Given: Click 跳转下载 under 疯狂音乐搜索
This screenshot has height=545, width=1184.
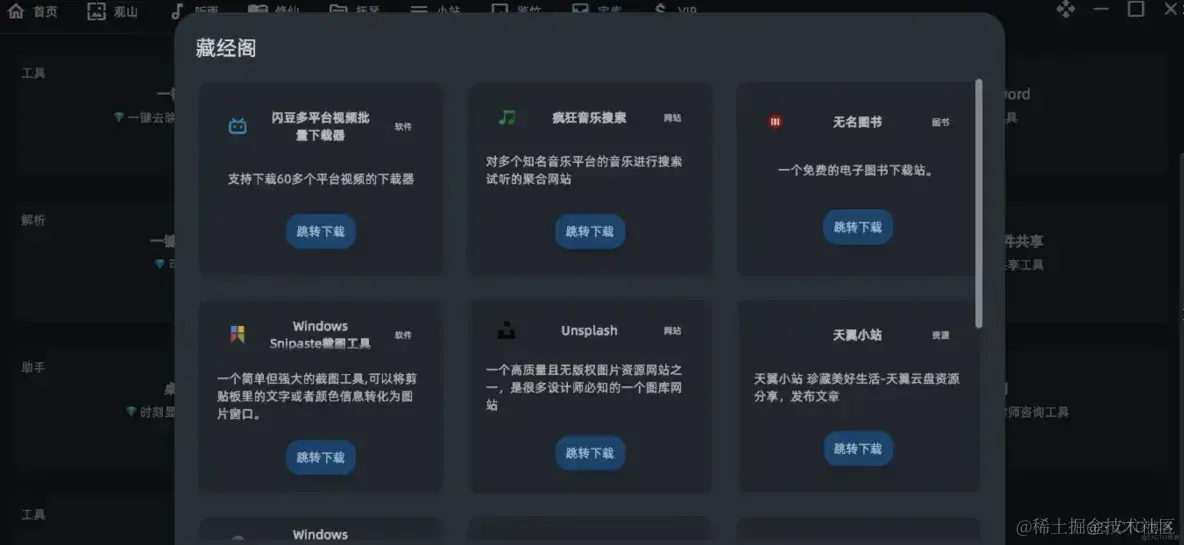Looking at the screenshot, I should pos(590,231).
